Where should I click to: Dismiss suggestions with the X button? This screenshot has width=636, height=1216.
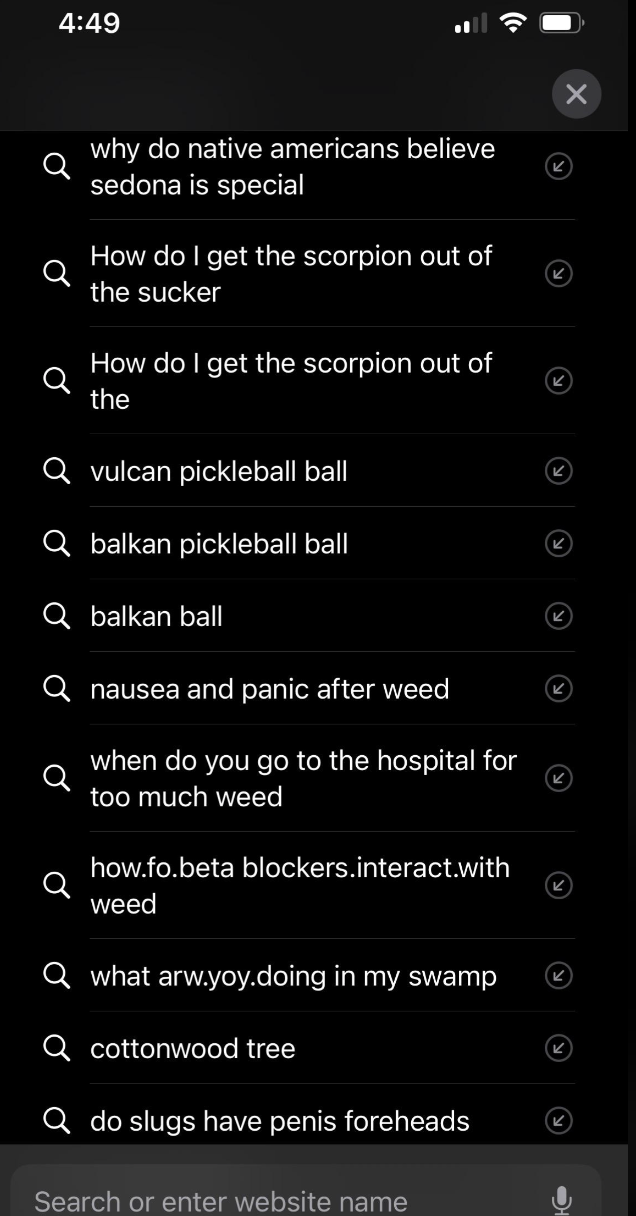pyautogui.click(x=576, y=93)
